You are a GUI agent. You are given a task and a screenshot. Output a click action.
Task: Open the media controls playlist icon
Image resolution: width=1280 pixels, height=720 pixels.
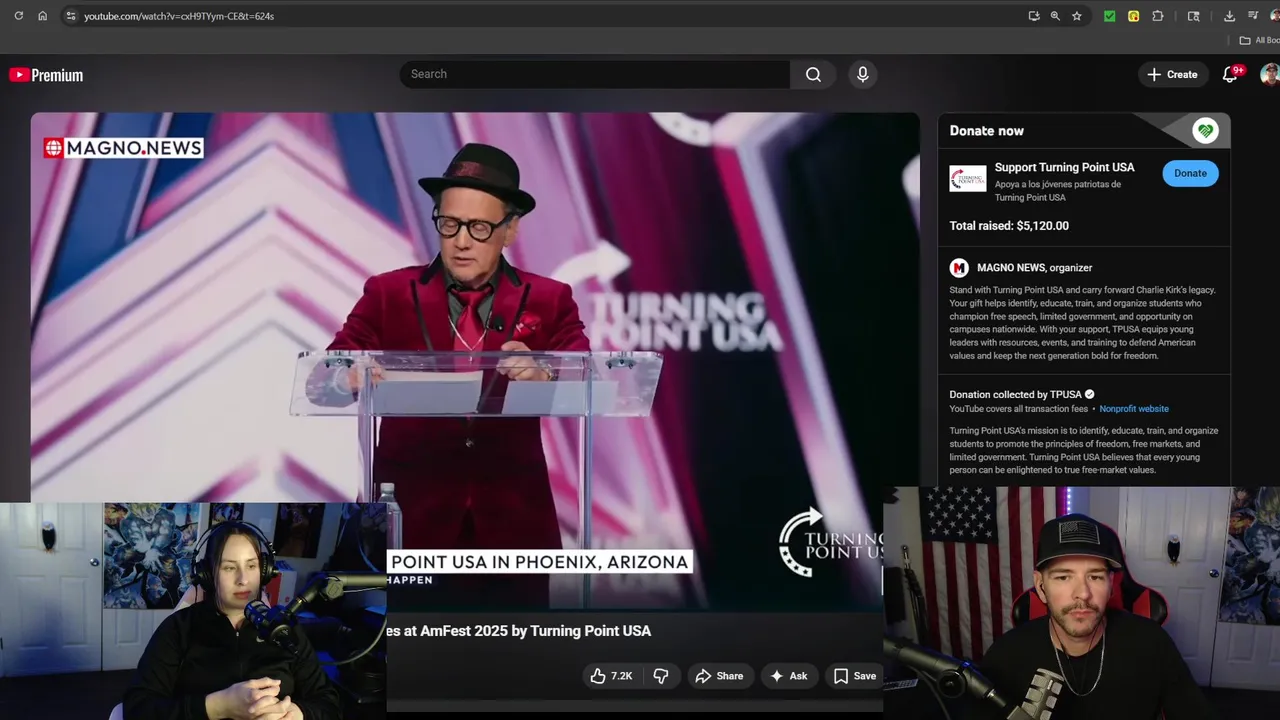1253,16
